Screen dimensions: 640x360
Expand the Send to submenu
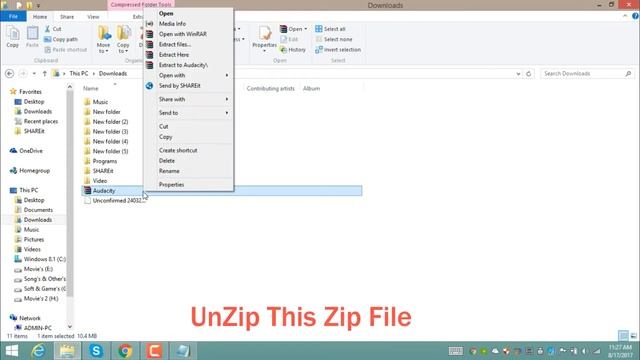(x=189, y=113)
